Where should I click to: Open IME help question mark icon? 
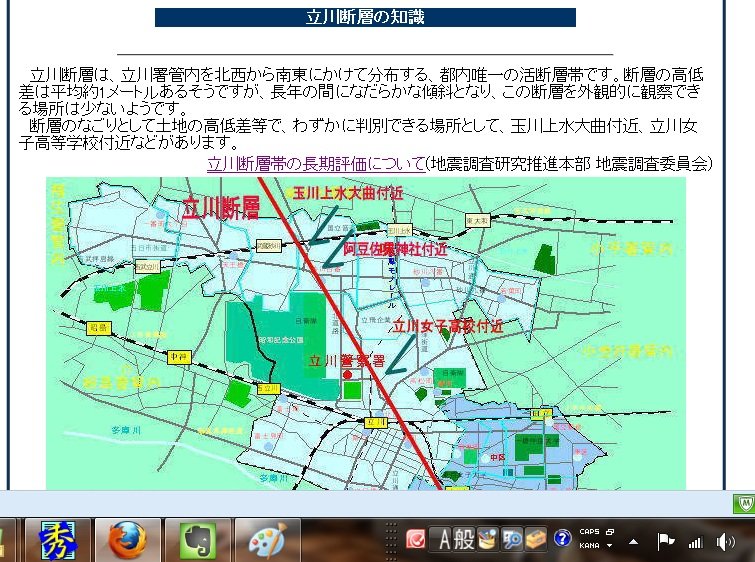pyautogui.click(x=562, y=538)
